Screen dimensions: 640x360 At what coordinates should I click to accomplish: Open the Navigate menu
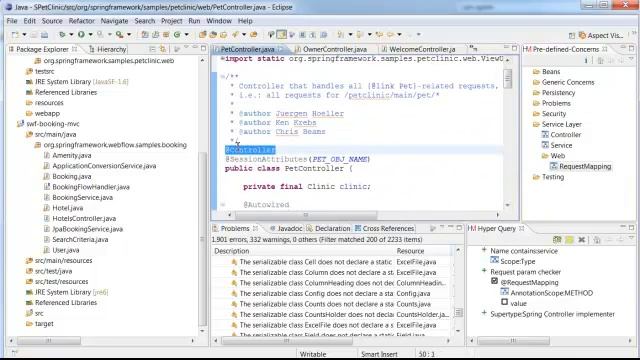coord(114,21)
